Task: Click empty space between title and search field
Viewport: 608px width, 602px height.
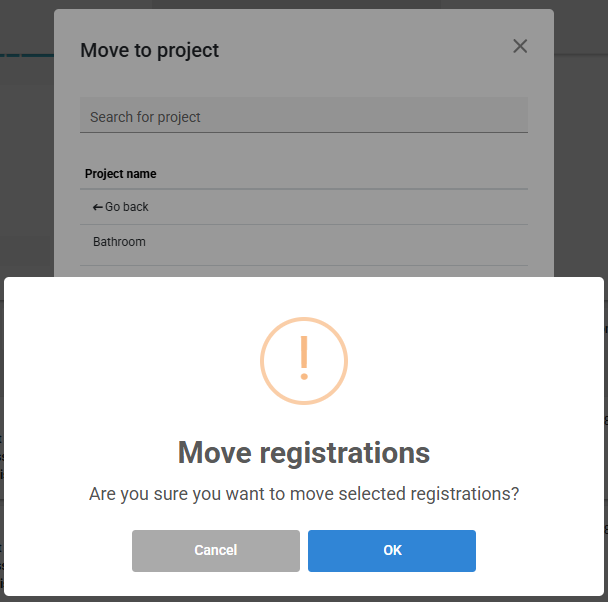Action: click(304, 81)
